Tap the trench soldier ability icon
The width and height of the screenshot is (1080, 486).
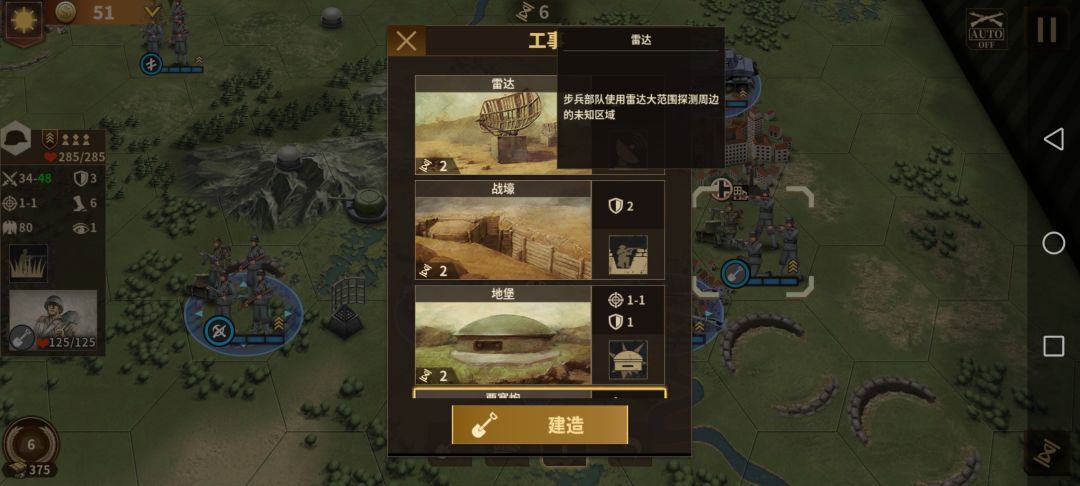tap(627, 255)
